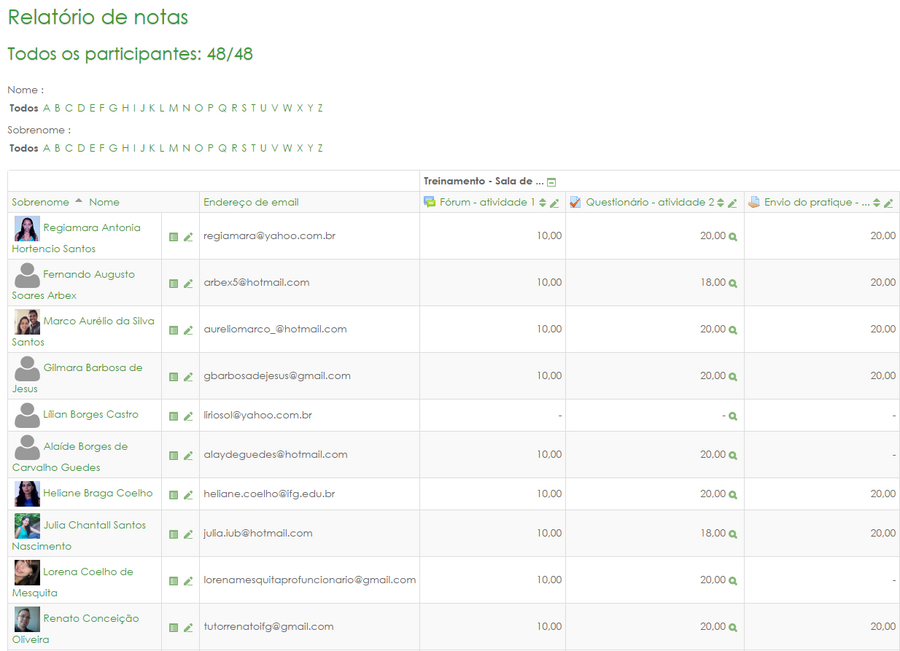Sort by Envio do pratique arrows
Image resolution: width=900 pixels, height=651 pixels.
click(x=876, y=203)
